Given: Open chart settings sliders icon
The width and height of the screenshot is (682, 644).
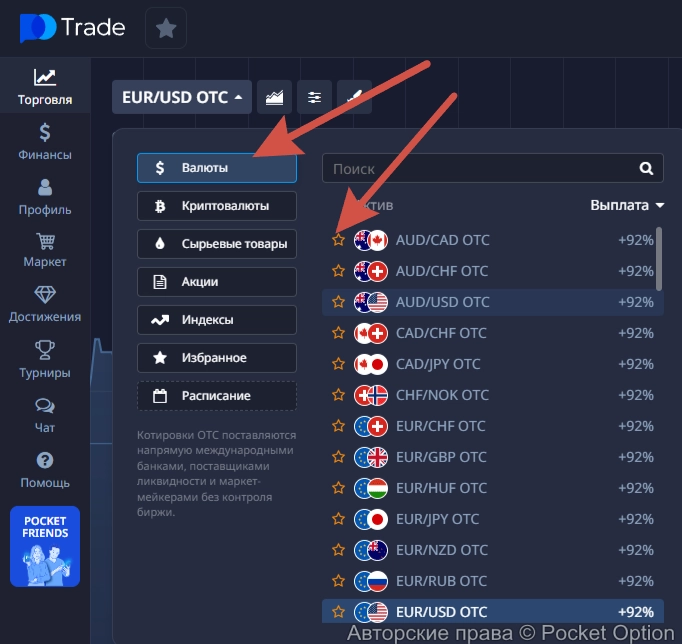Looking at the screenshot, I should pos(315,97).
